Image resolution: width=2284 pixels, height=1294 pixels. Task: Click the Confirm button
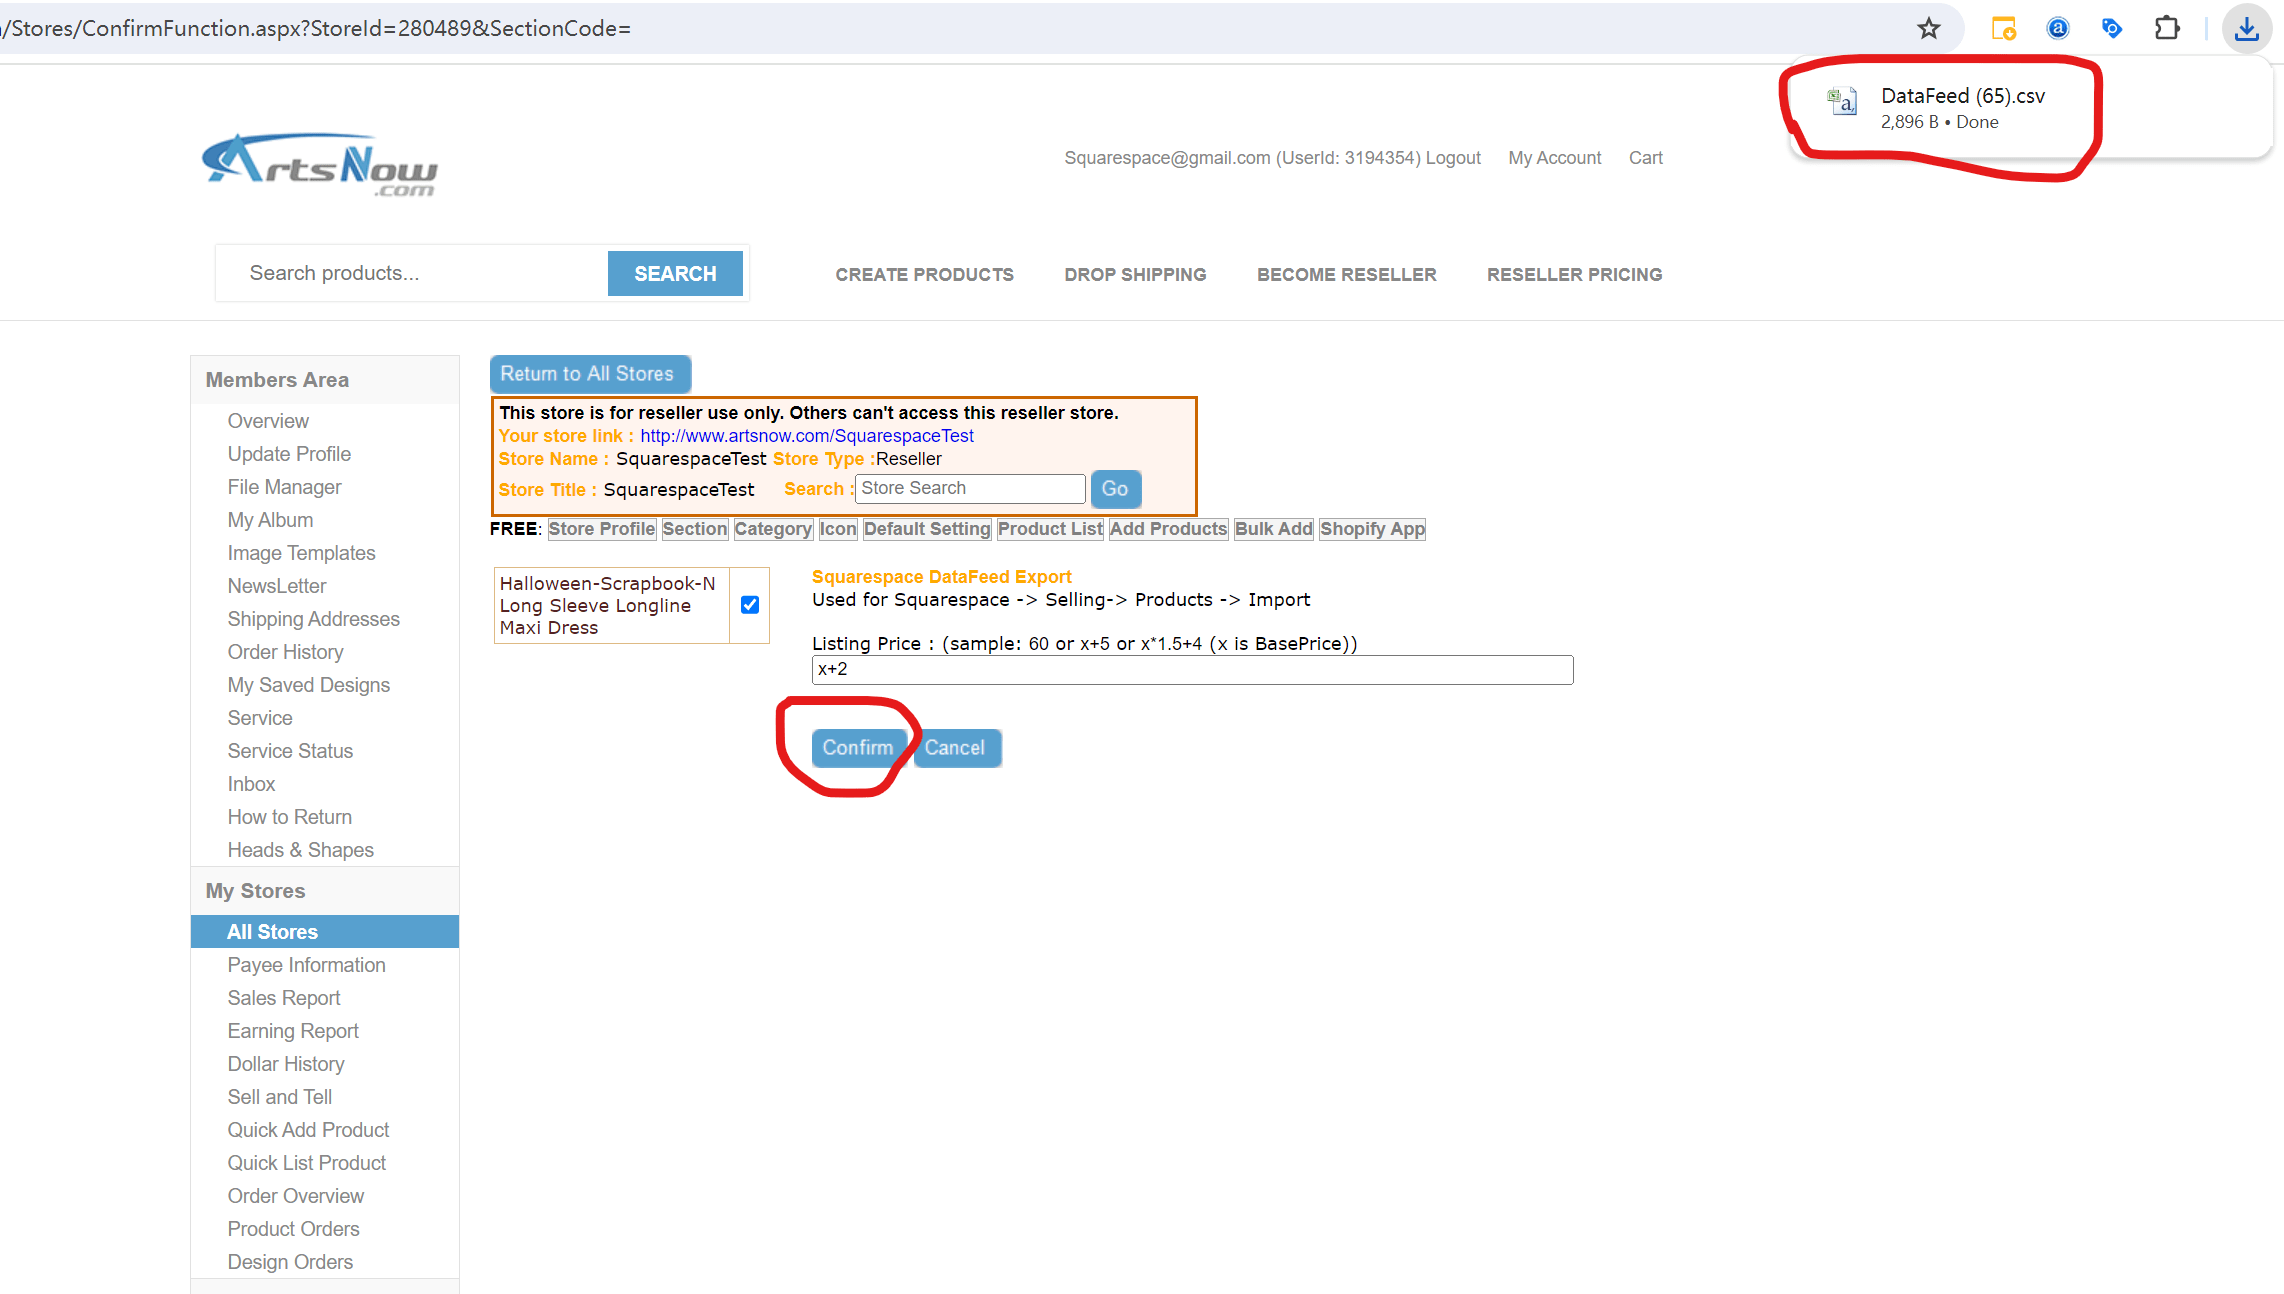pyautogui.click(x=858, y=748)
